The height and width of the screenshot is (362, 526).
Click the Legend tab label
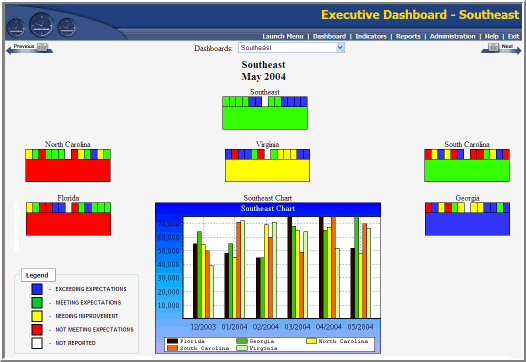(x=38, y=275)
